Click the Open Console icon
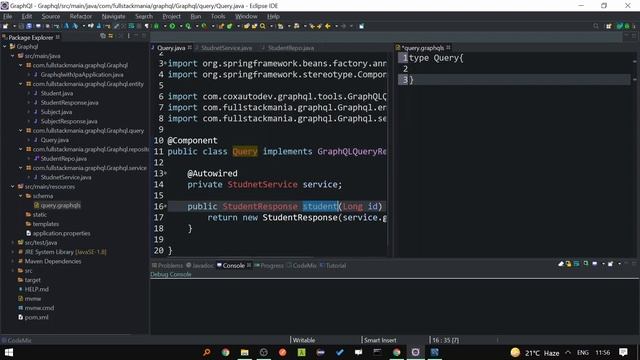The image size is (640, 360). (x=610, y=264)
